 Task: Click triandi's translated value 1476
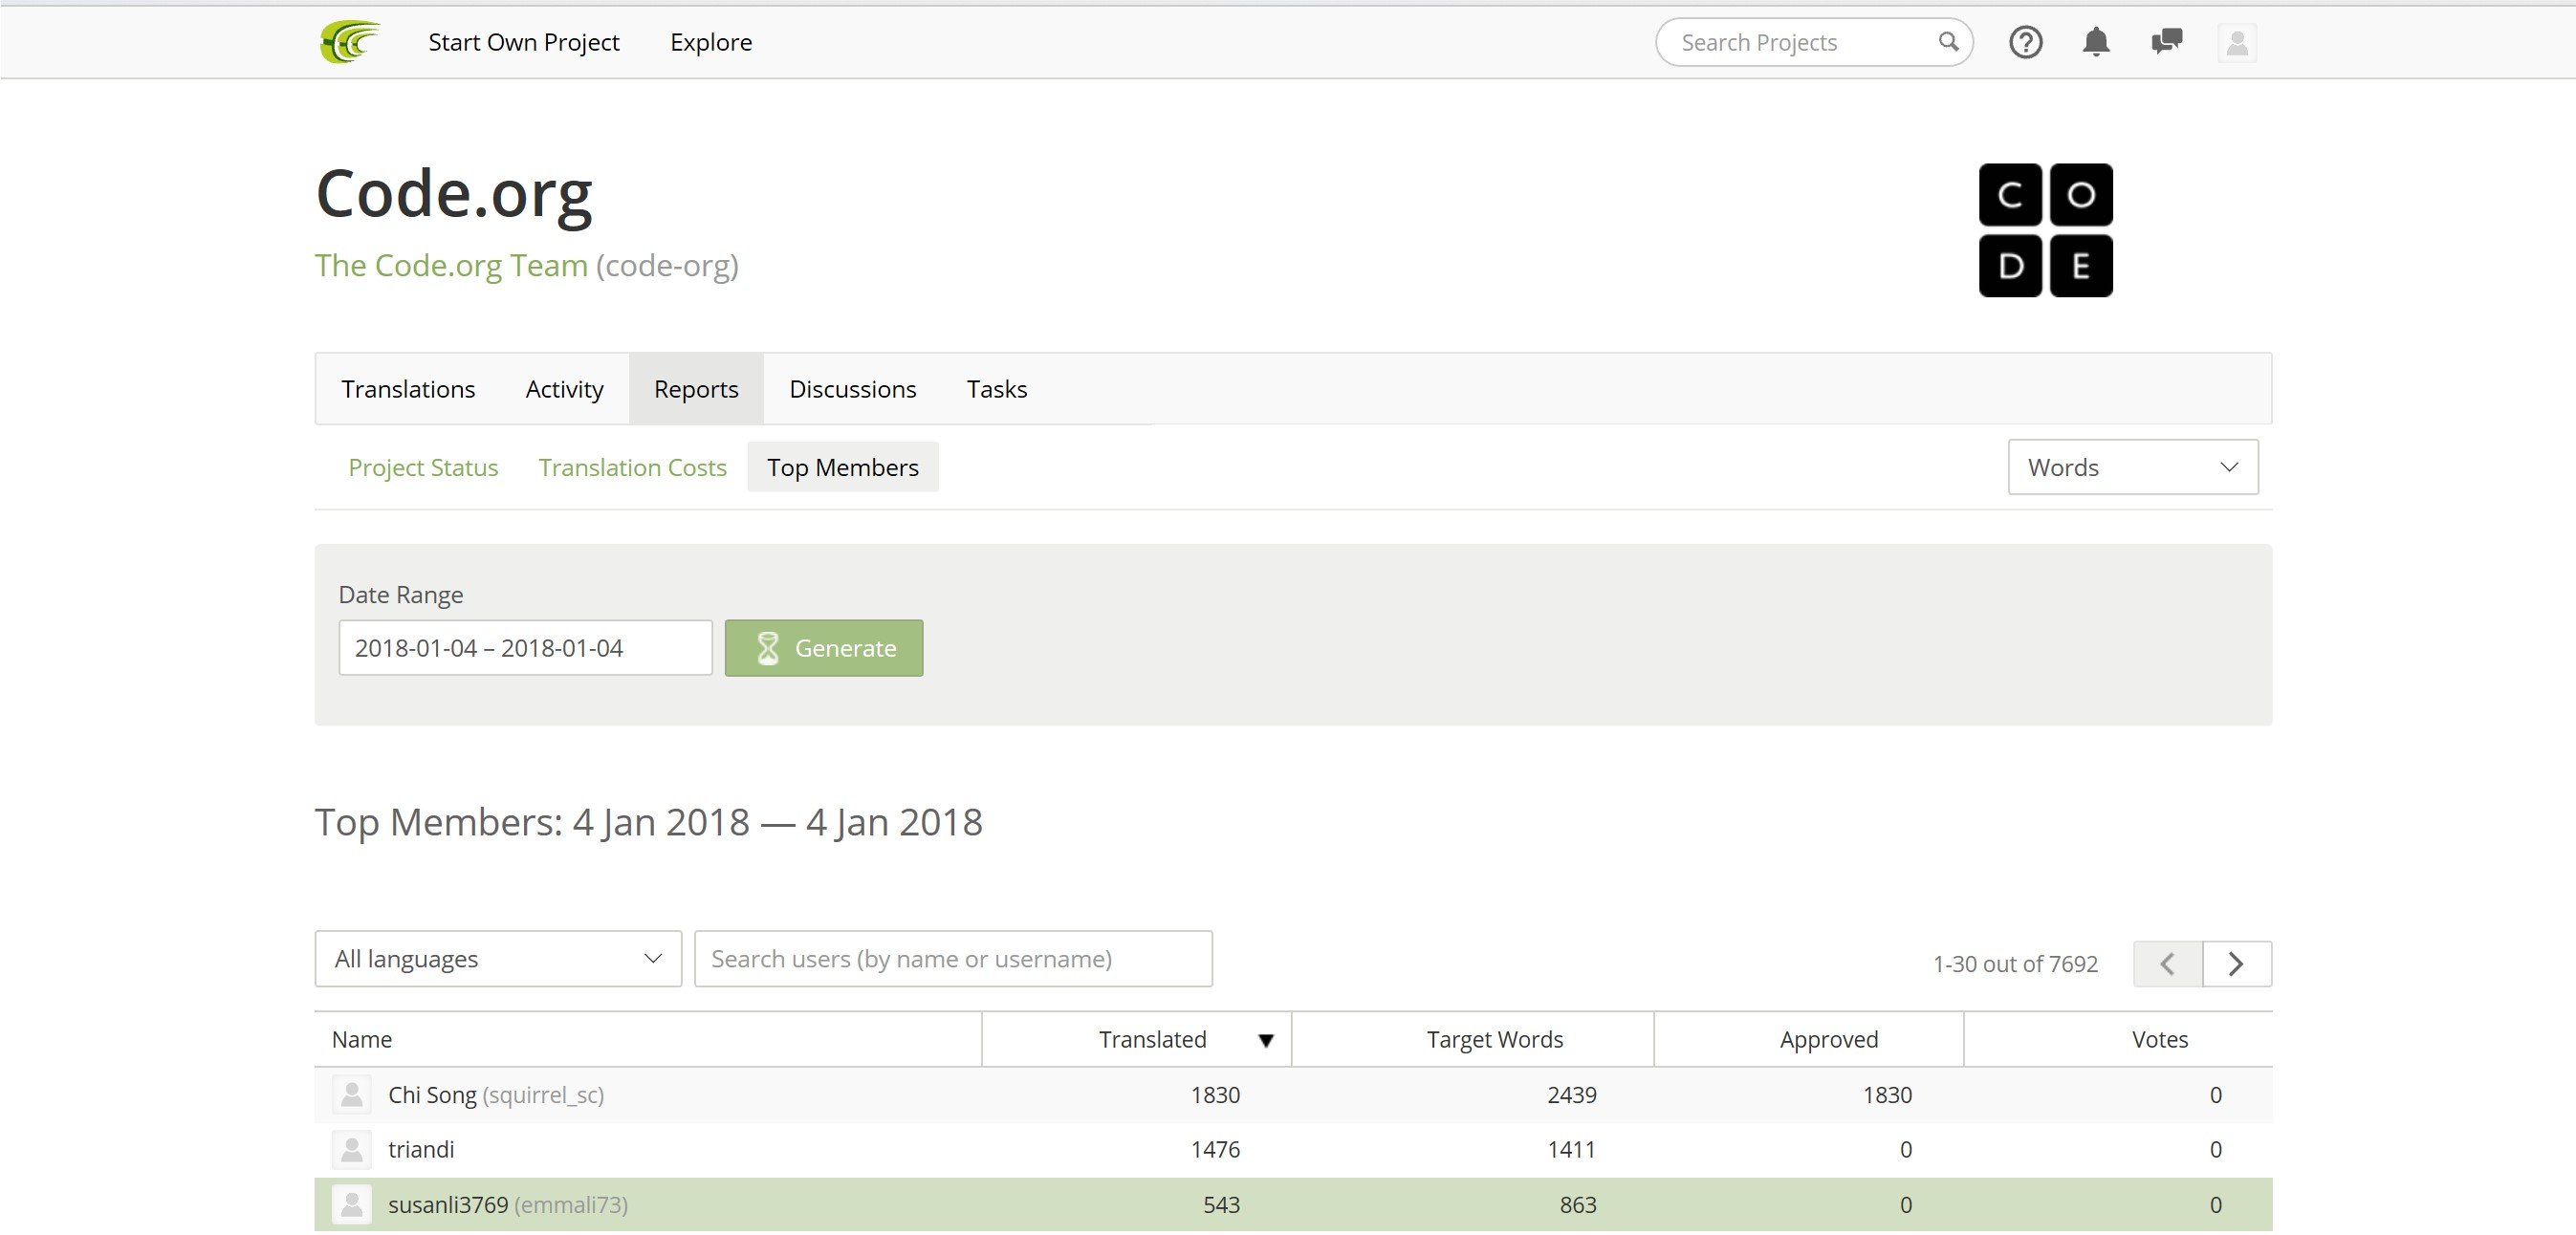pos(1214,1149)
